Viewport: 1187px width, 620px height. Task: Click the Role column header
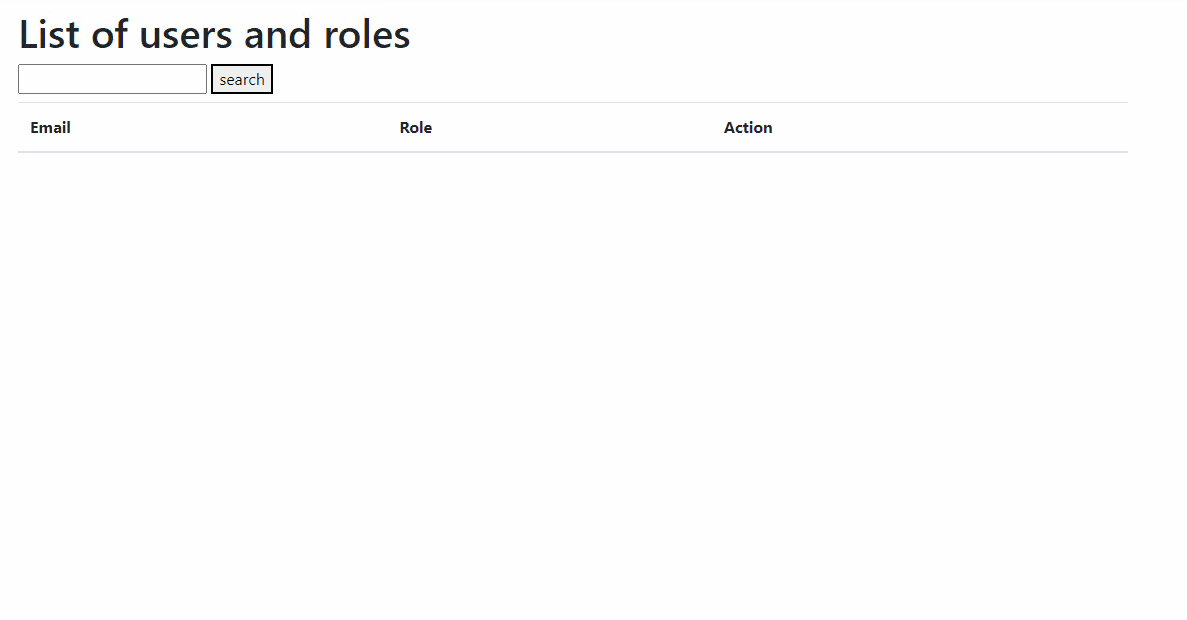[x=415, y=127]
